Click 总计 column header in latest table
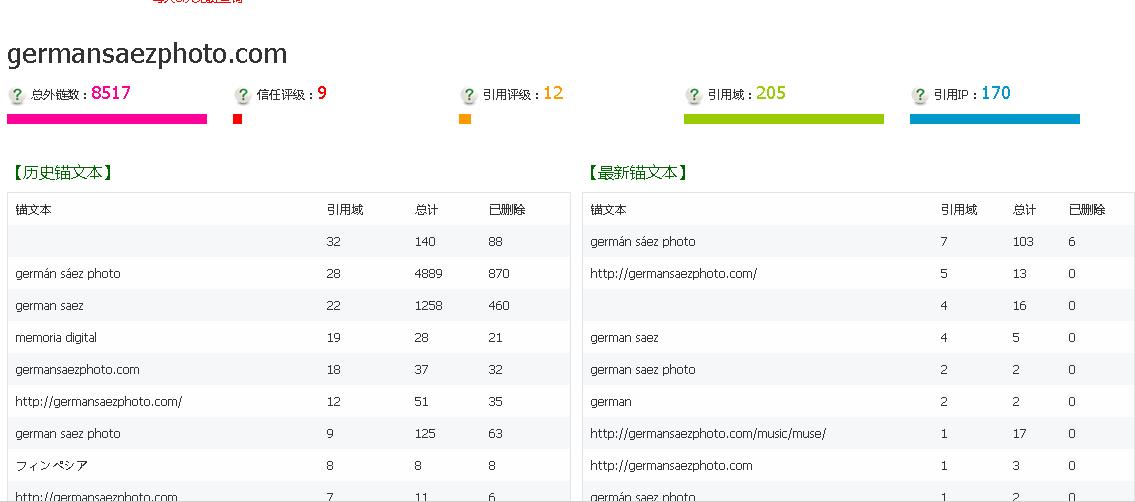The width and height of the screenshot is (1135, 502). [x=1024, y=210]
